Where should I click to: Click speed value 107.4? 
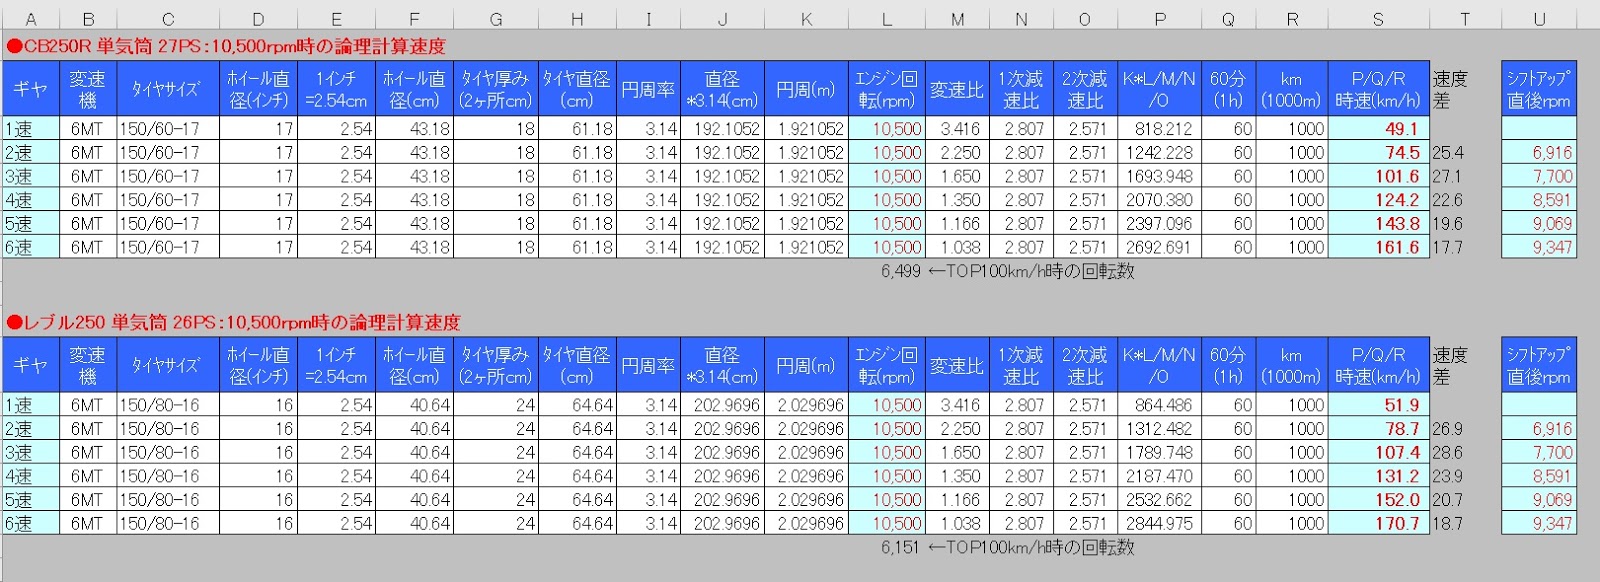tap(1378, 452)
